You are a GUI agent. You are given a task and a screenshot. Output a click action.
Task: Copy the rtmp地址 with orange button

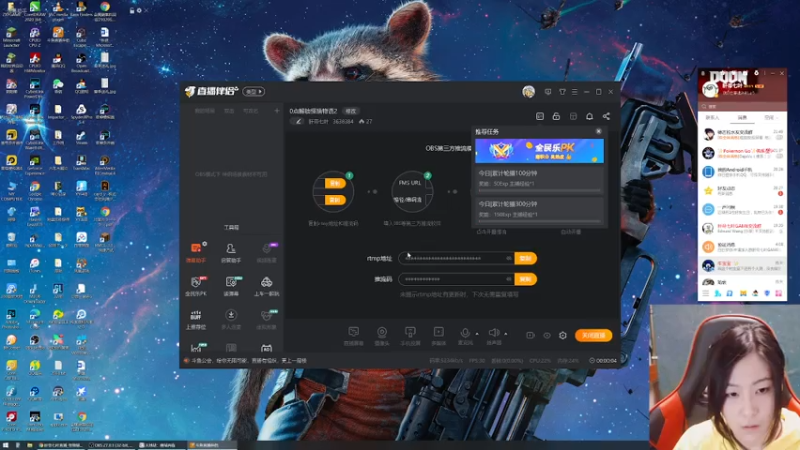526,258
